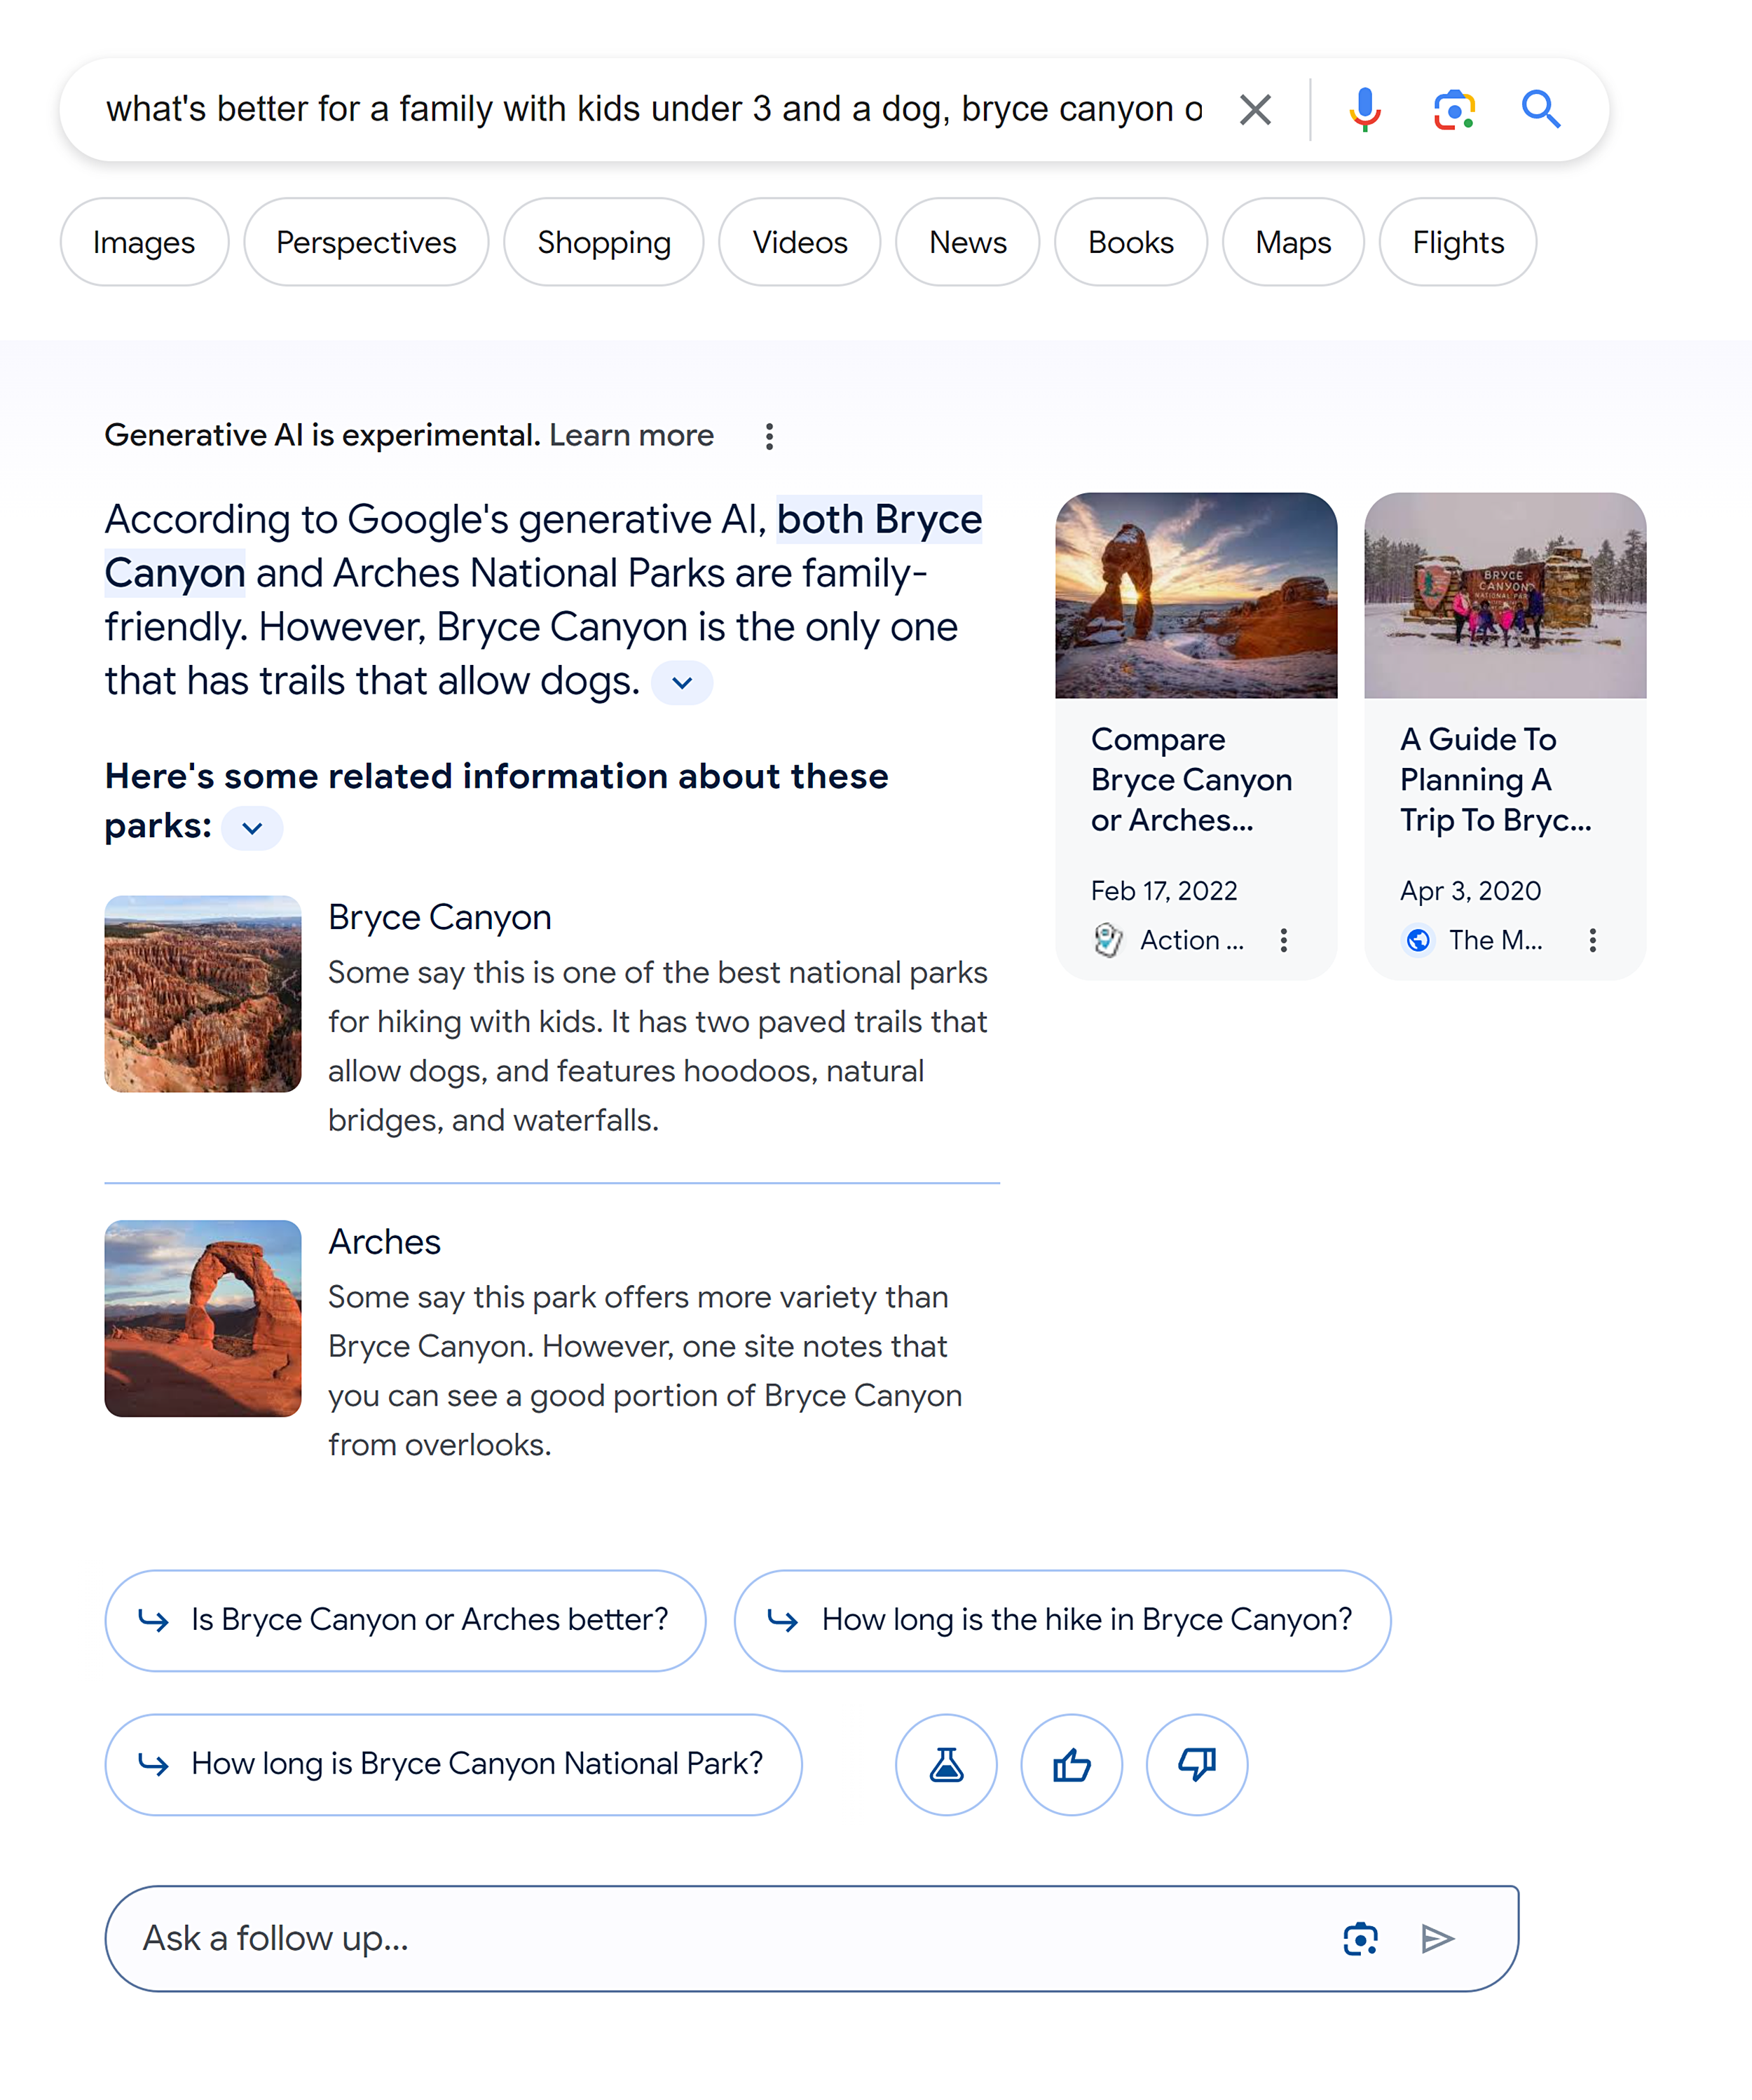Open options on the Compare Bryce Canyon card
The image size is (1752, 2100).
pos(1283,940)
